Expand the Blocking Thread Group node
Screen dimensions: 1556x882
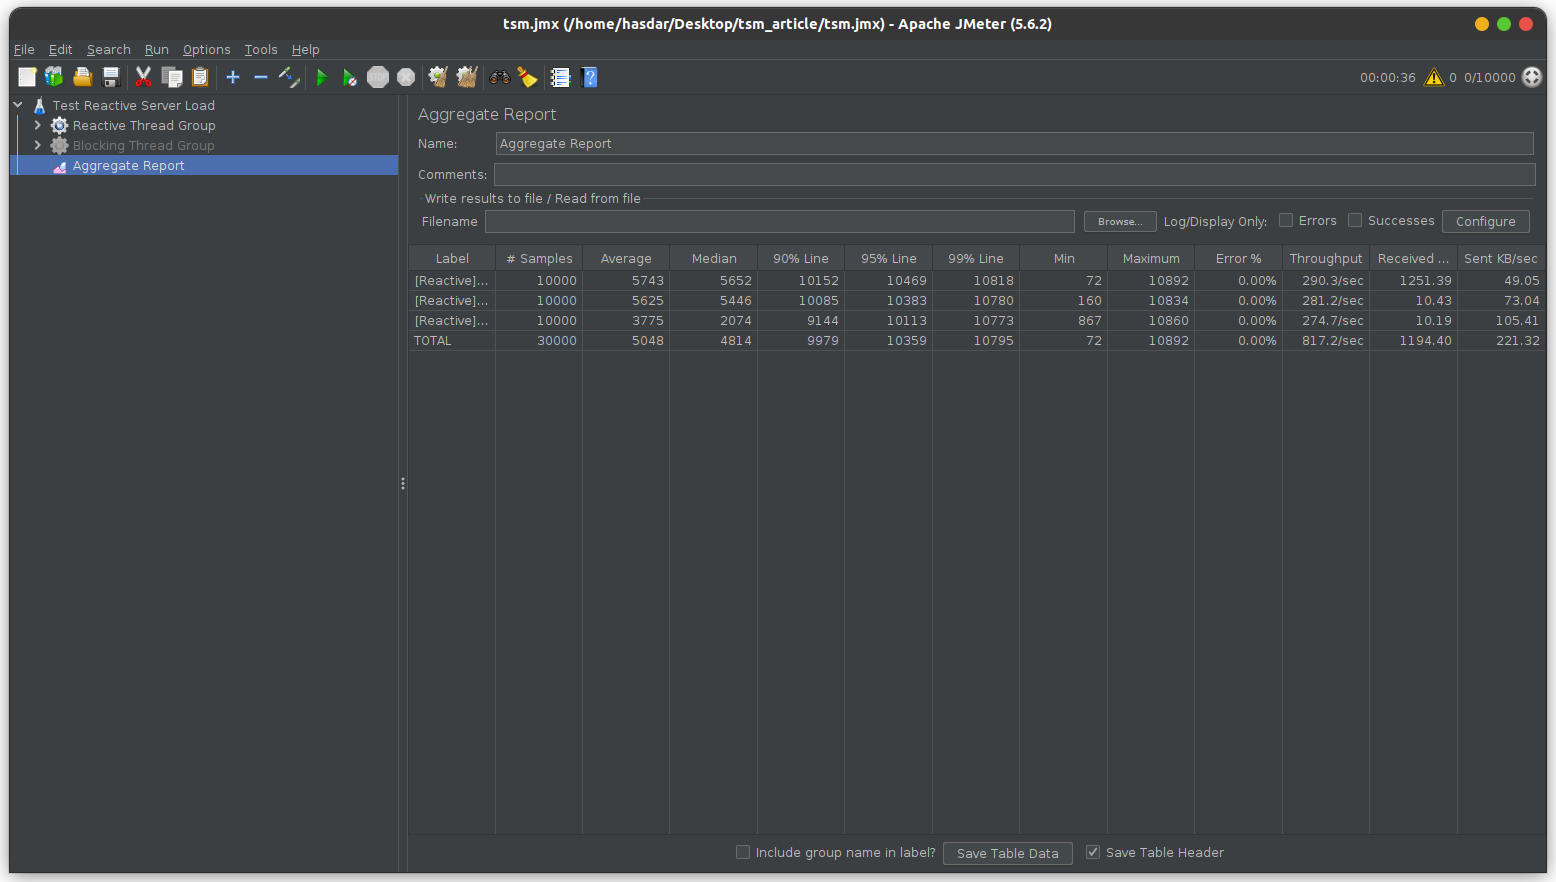point(38,145)
